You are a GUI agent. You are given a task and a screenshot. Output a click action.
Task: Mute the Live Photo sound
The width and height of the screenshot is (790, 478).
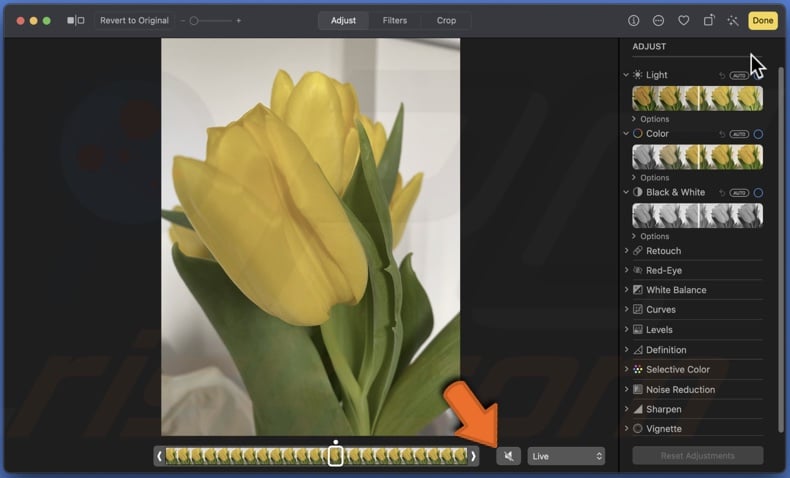pos(508,456)
